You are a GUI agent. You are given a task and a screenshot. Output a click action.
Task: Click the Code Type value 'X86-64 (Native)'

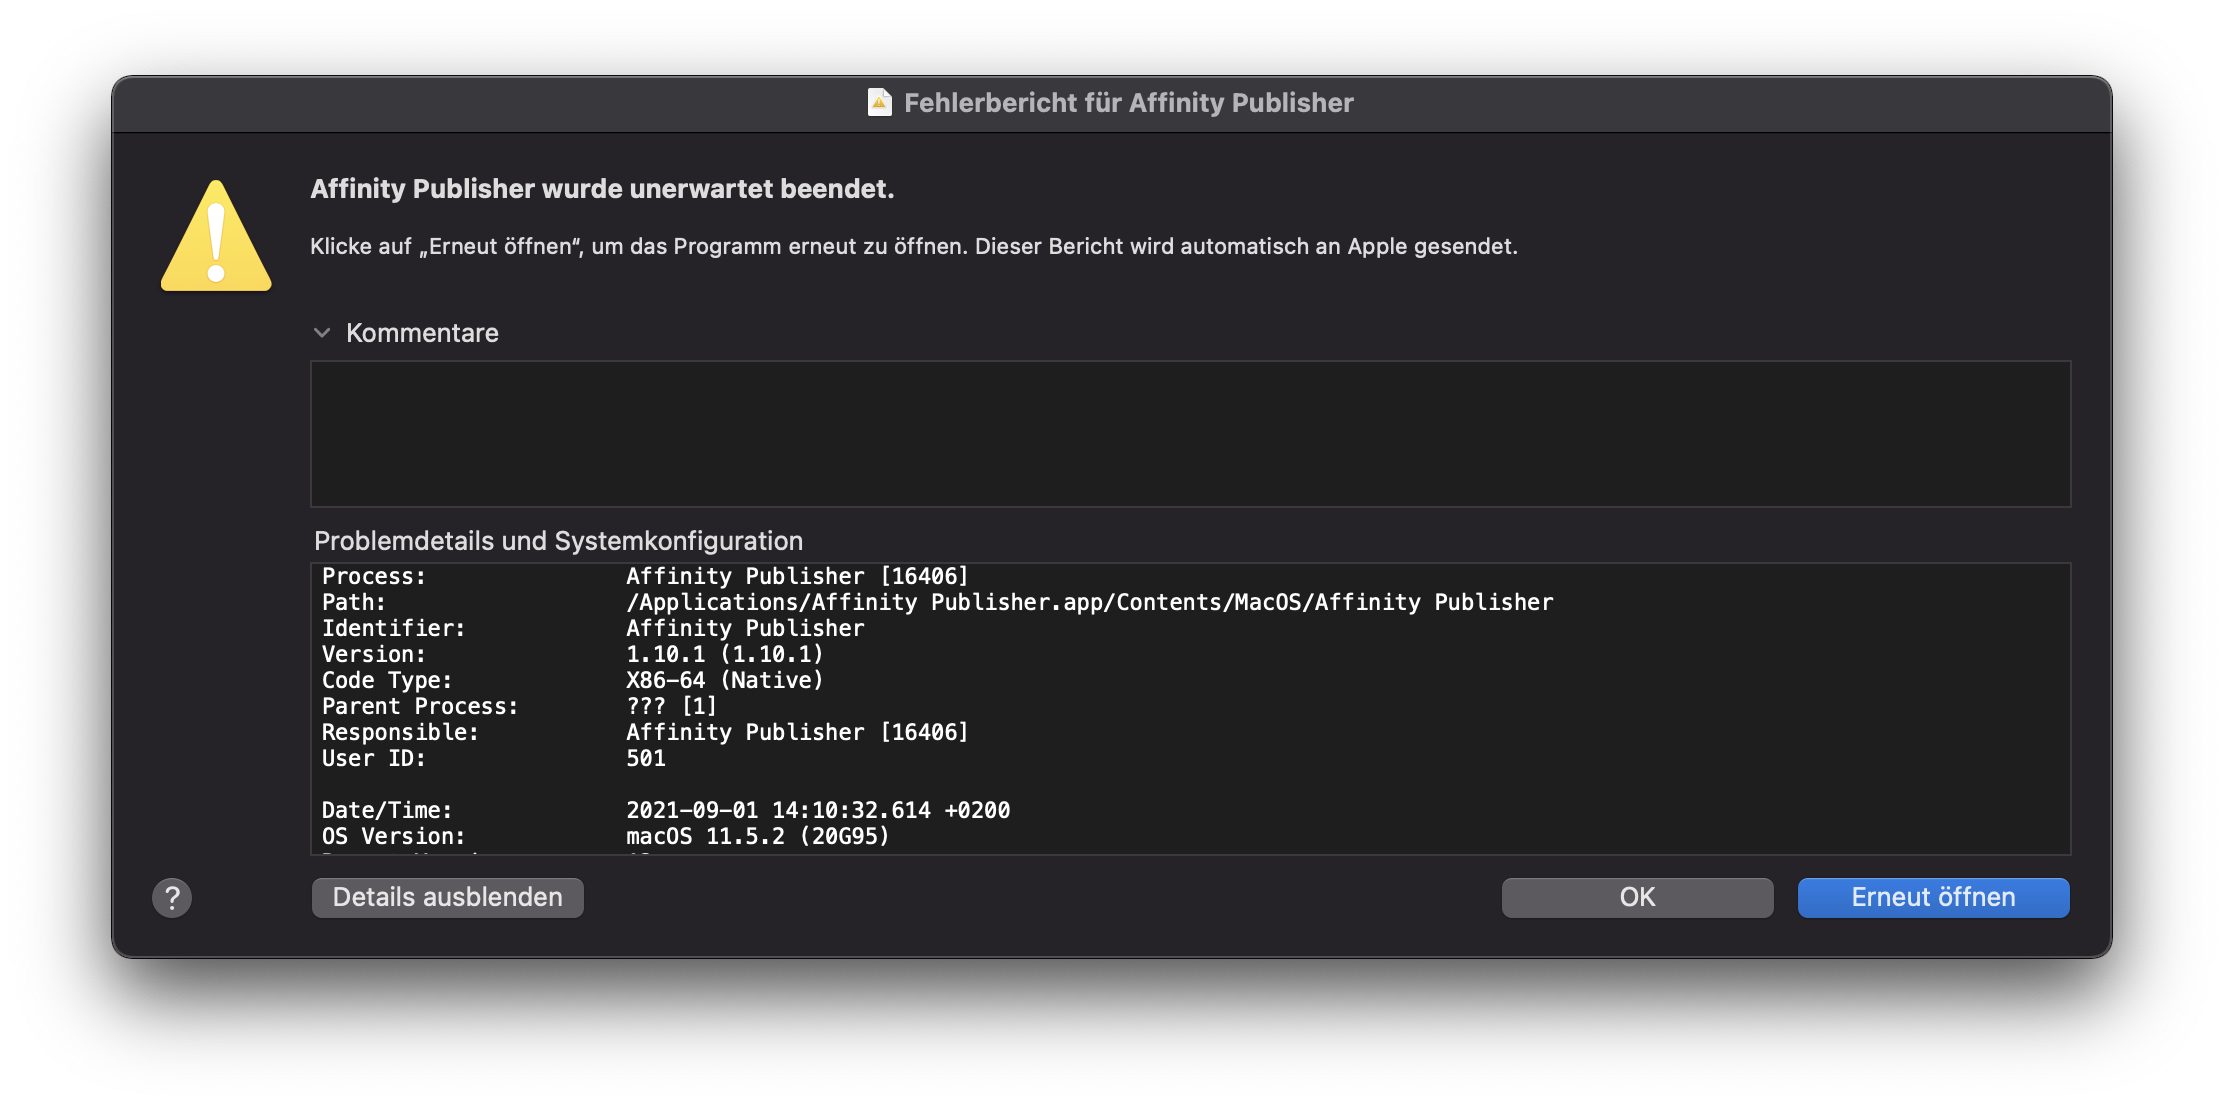click(724, 680)
